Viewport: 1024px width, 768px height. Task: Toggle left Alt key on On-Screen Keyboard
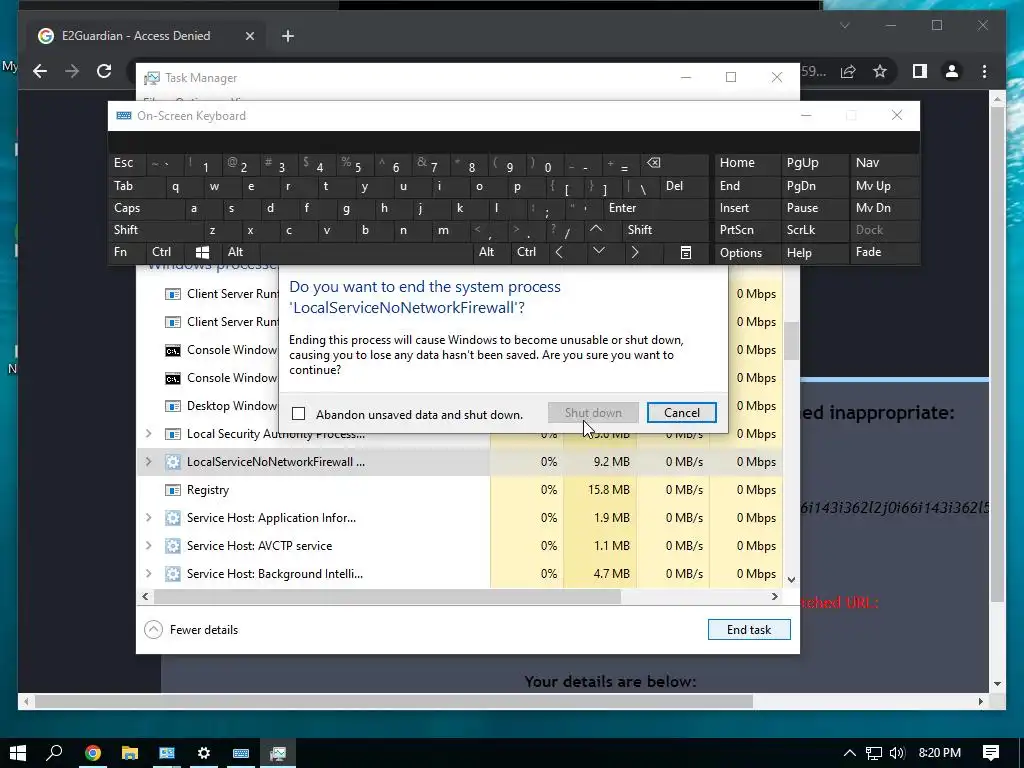pos(240,252)
